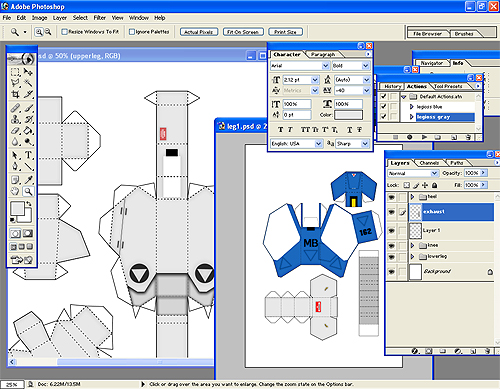Select the Magic Wand tool
Screen dimensions: 500x389
point(28,83)
